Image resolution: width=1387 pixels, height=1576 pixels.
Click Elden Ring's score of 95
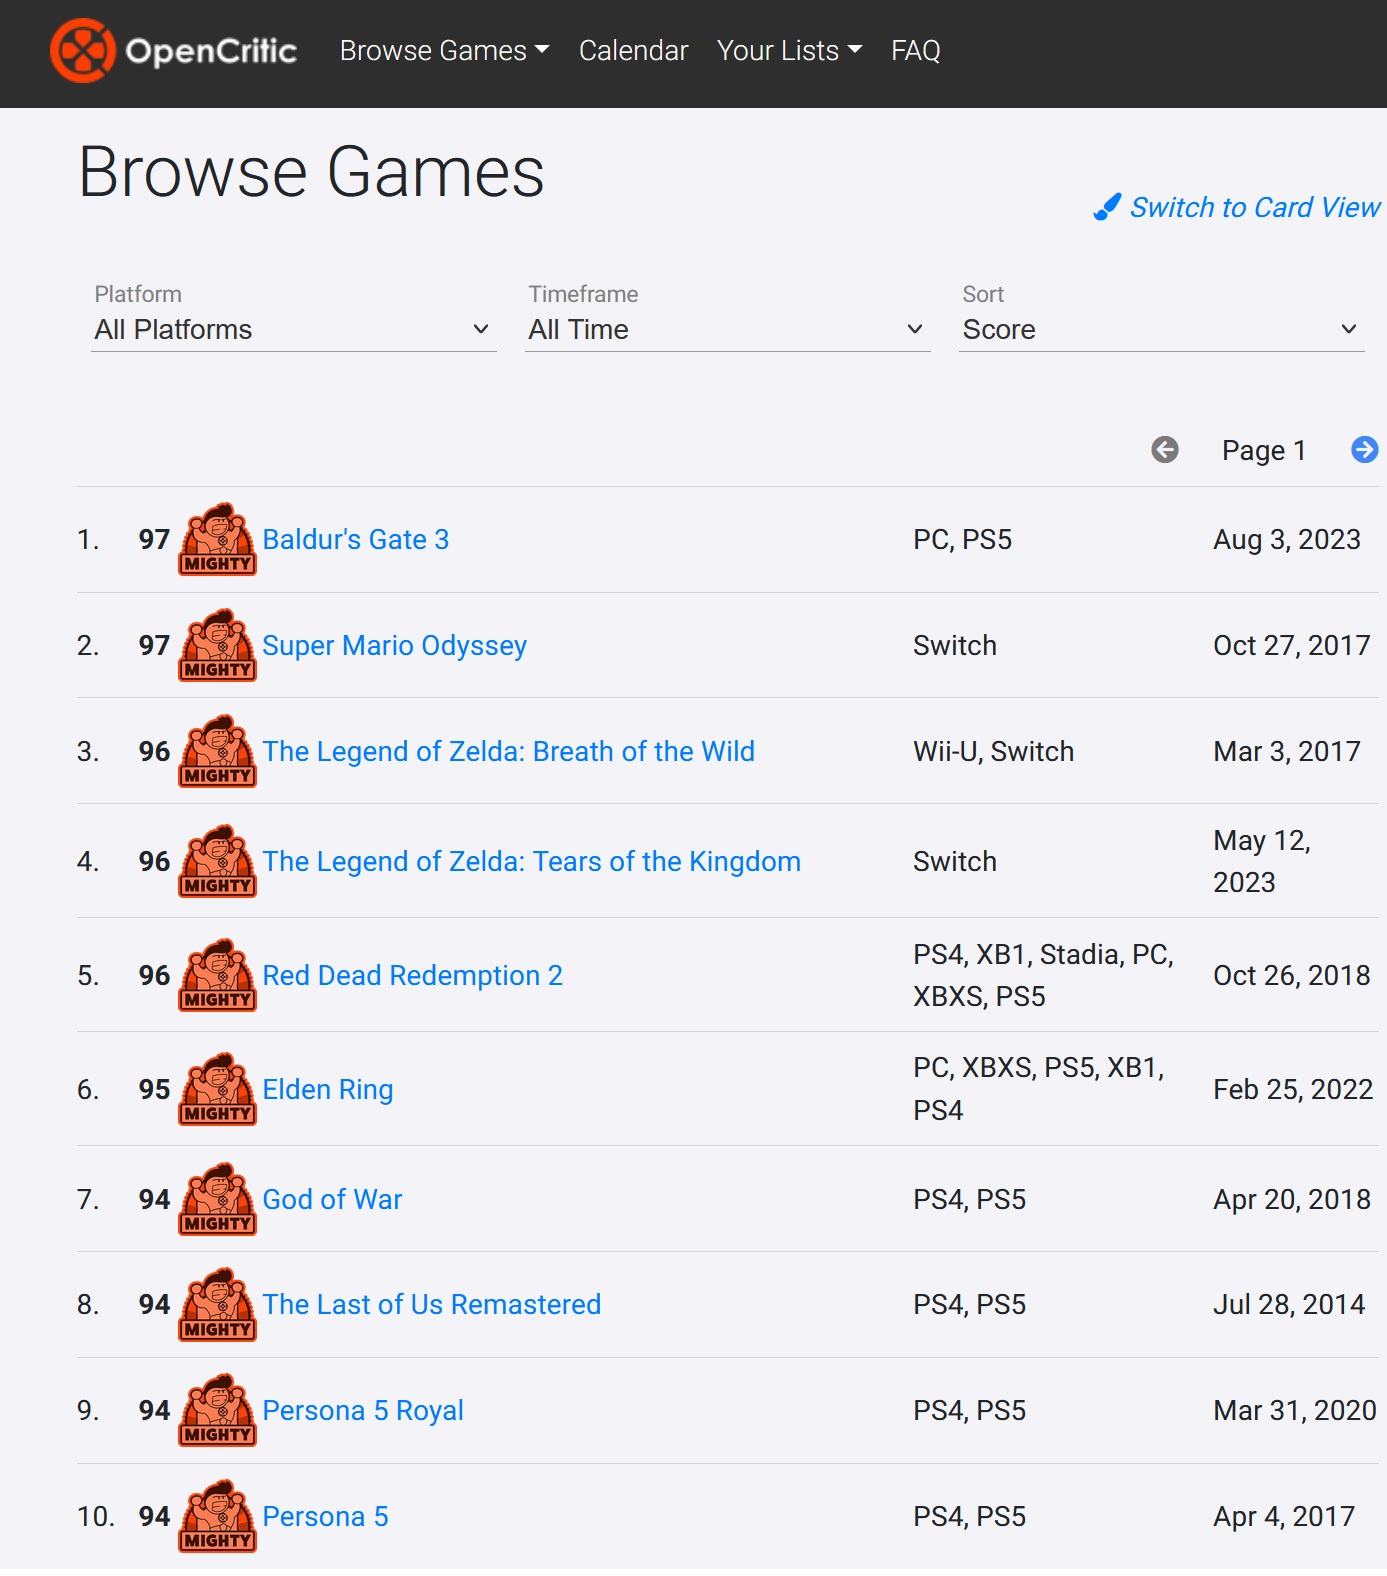154,1089
